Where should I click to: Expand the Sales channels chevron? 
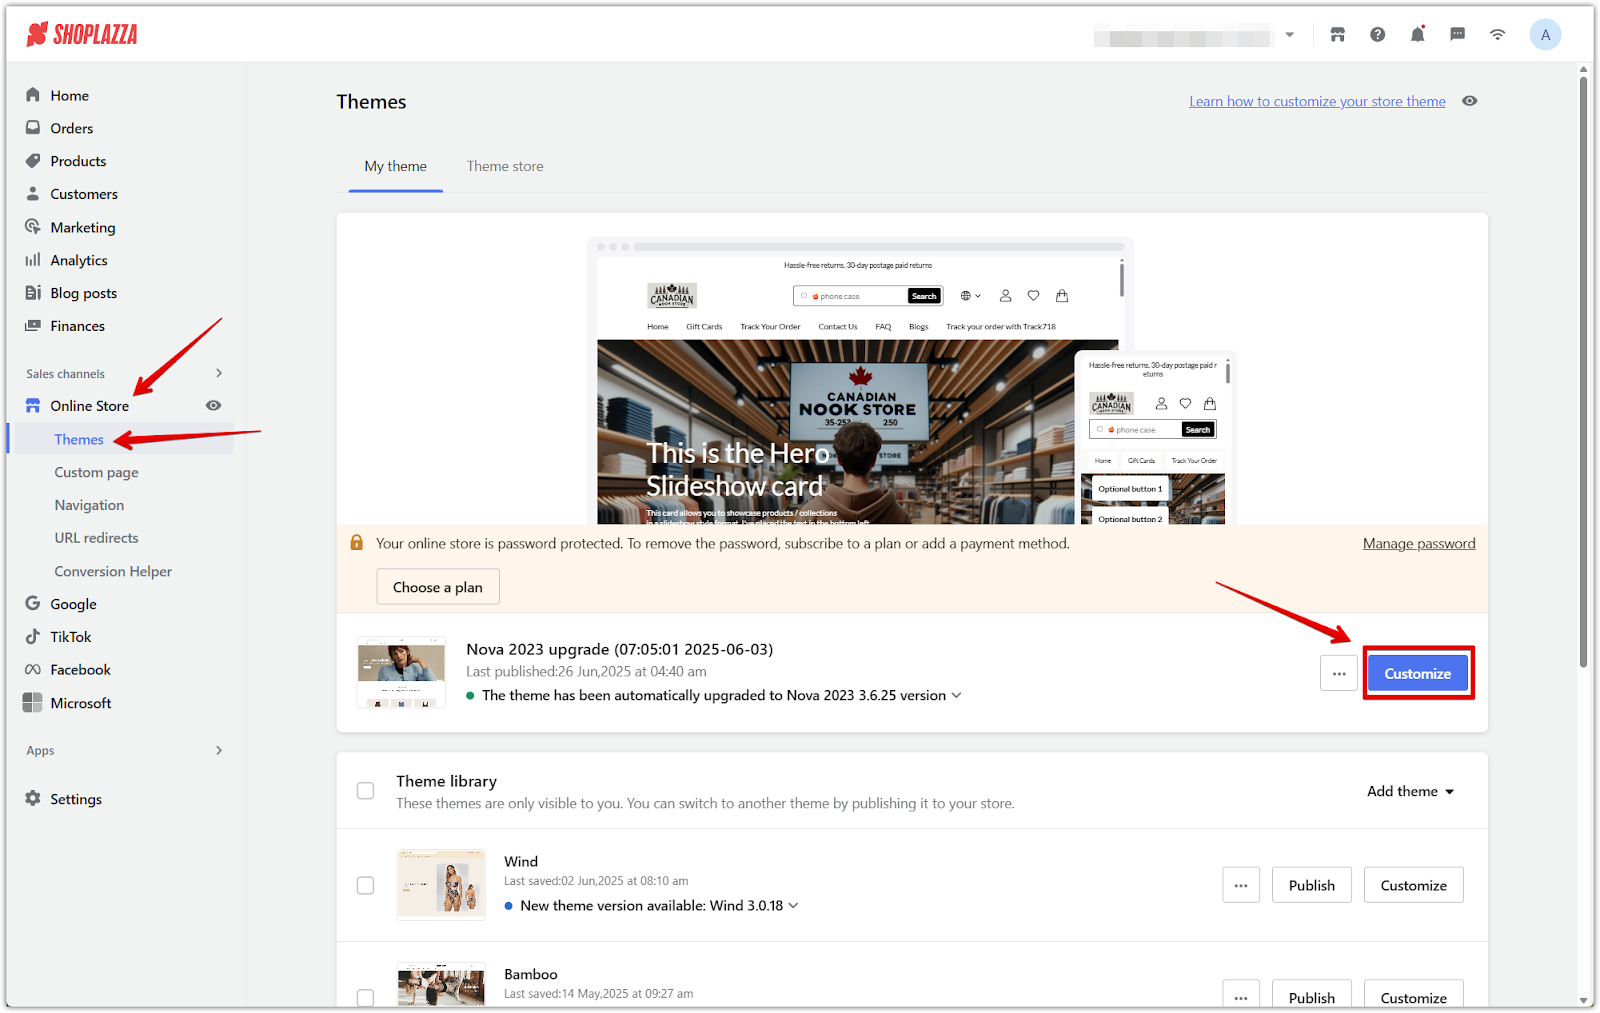[219, 373]
